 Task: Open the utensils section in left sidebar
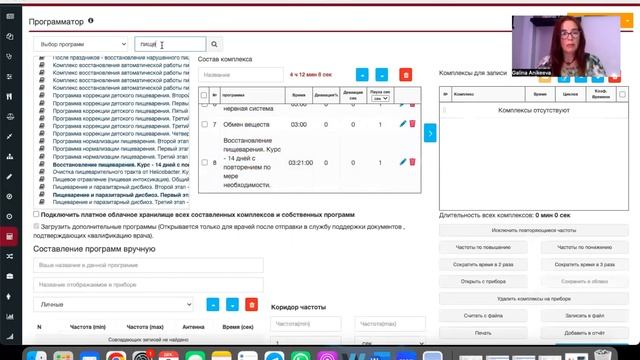coord(9,97)
